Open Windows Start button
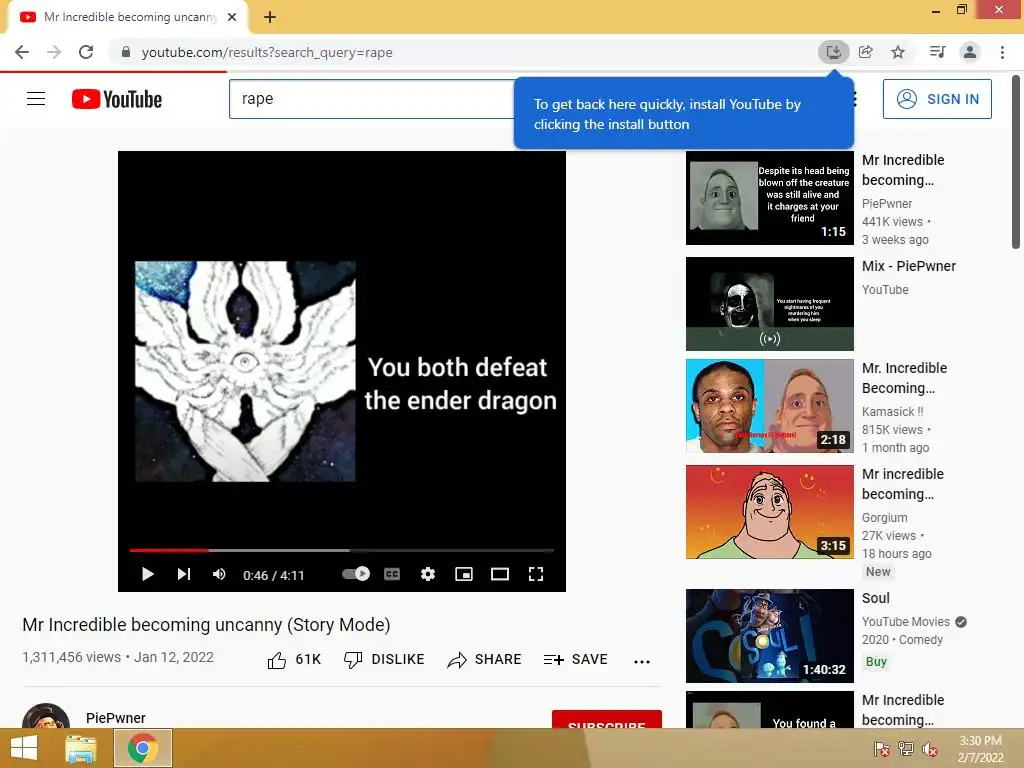The height and width of the screenshot is (768, 1024). click(24, 748)
